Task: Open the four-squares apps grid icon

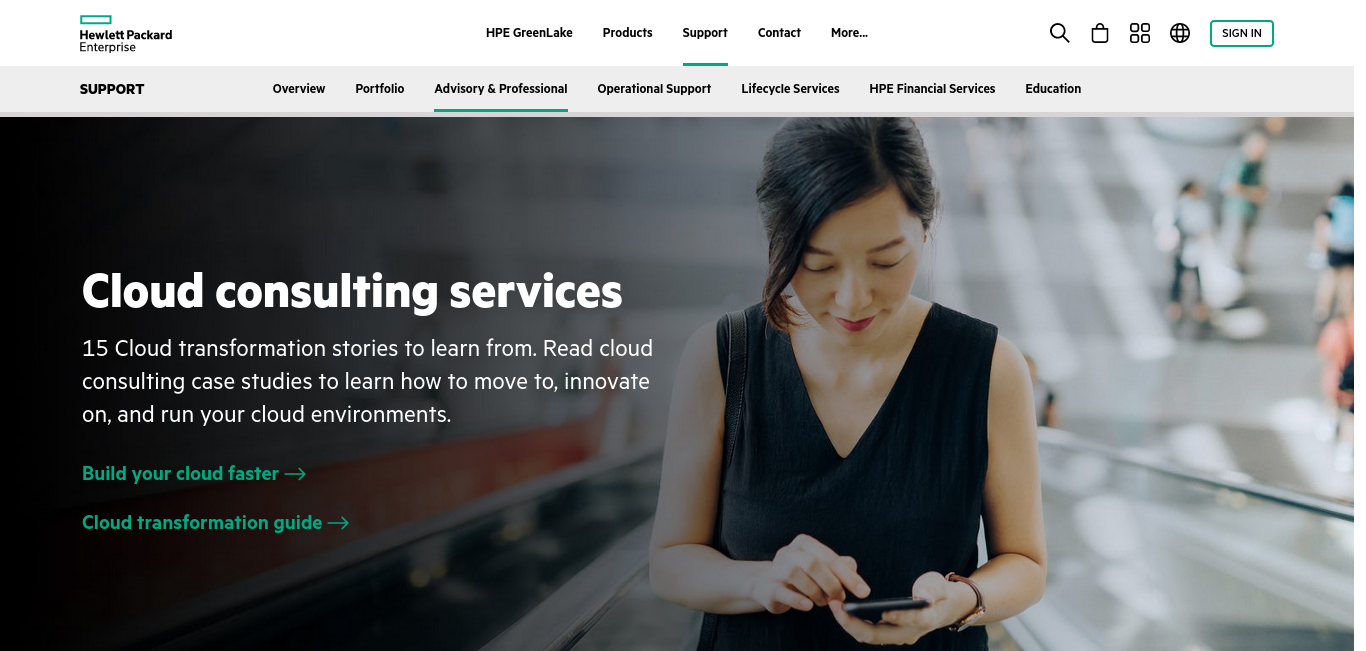Action: [1140, 33]
